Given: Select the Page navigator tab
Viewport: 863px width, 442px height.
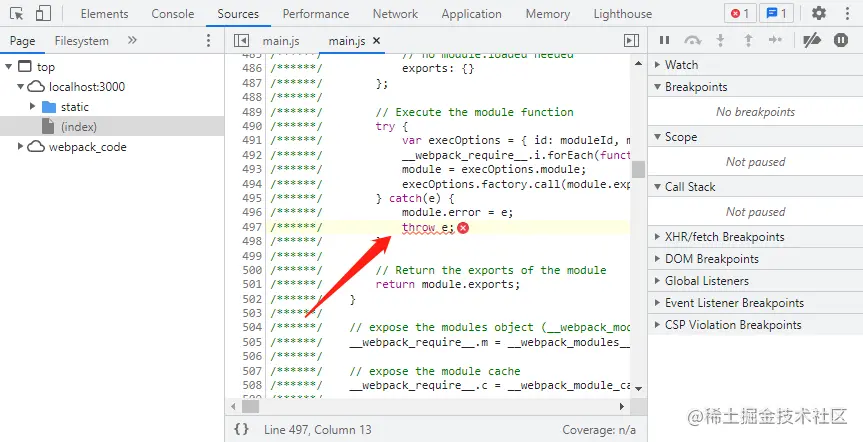Looking at the screenshot, I should coord(22,41).
